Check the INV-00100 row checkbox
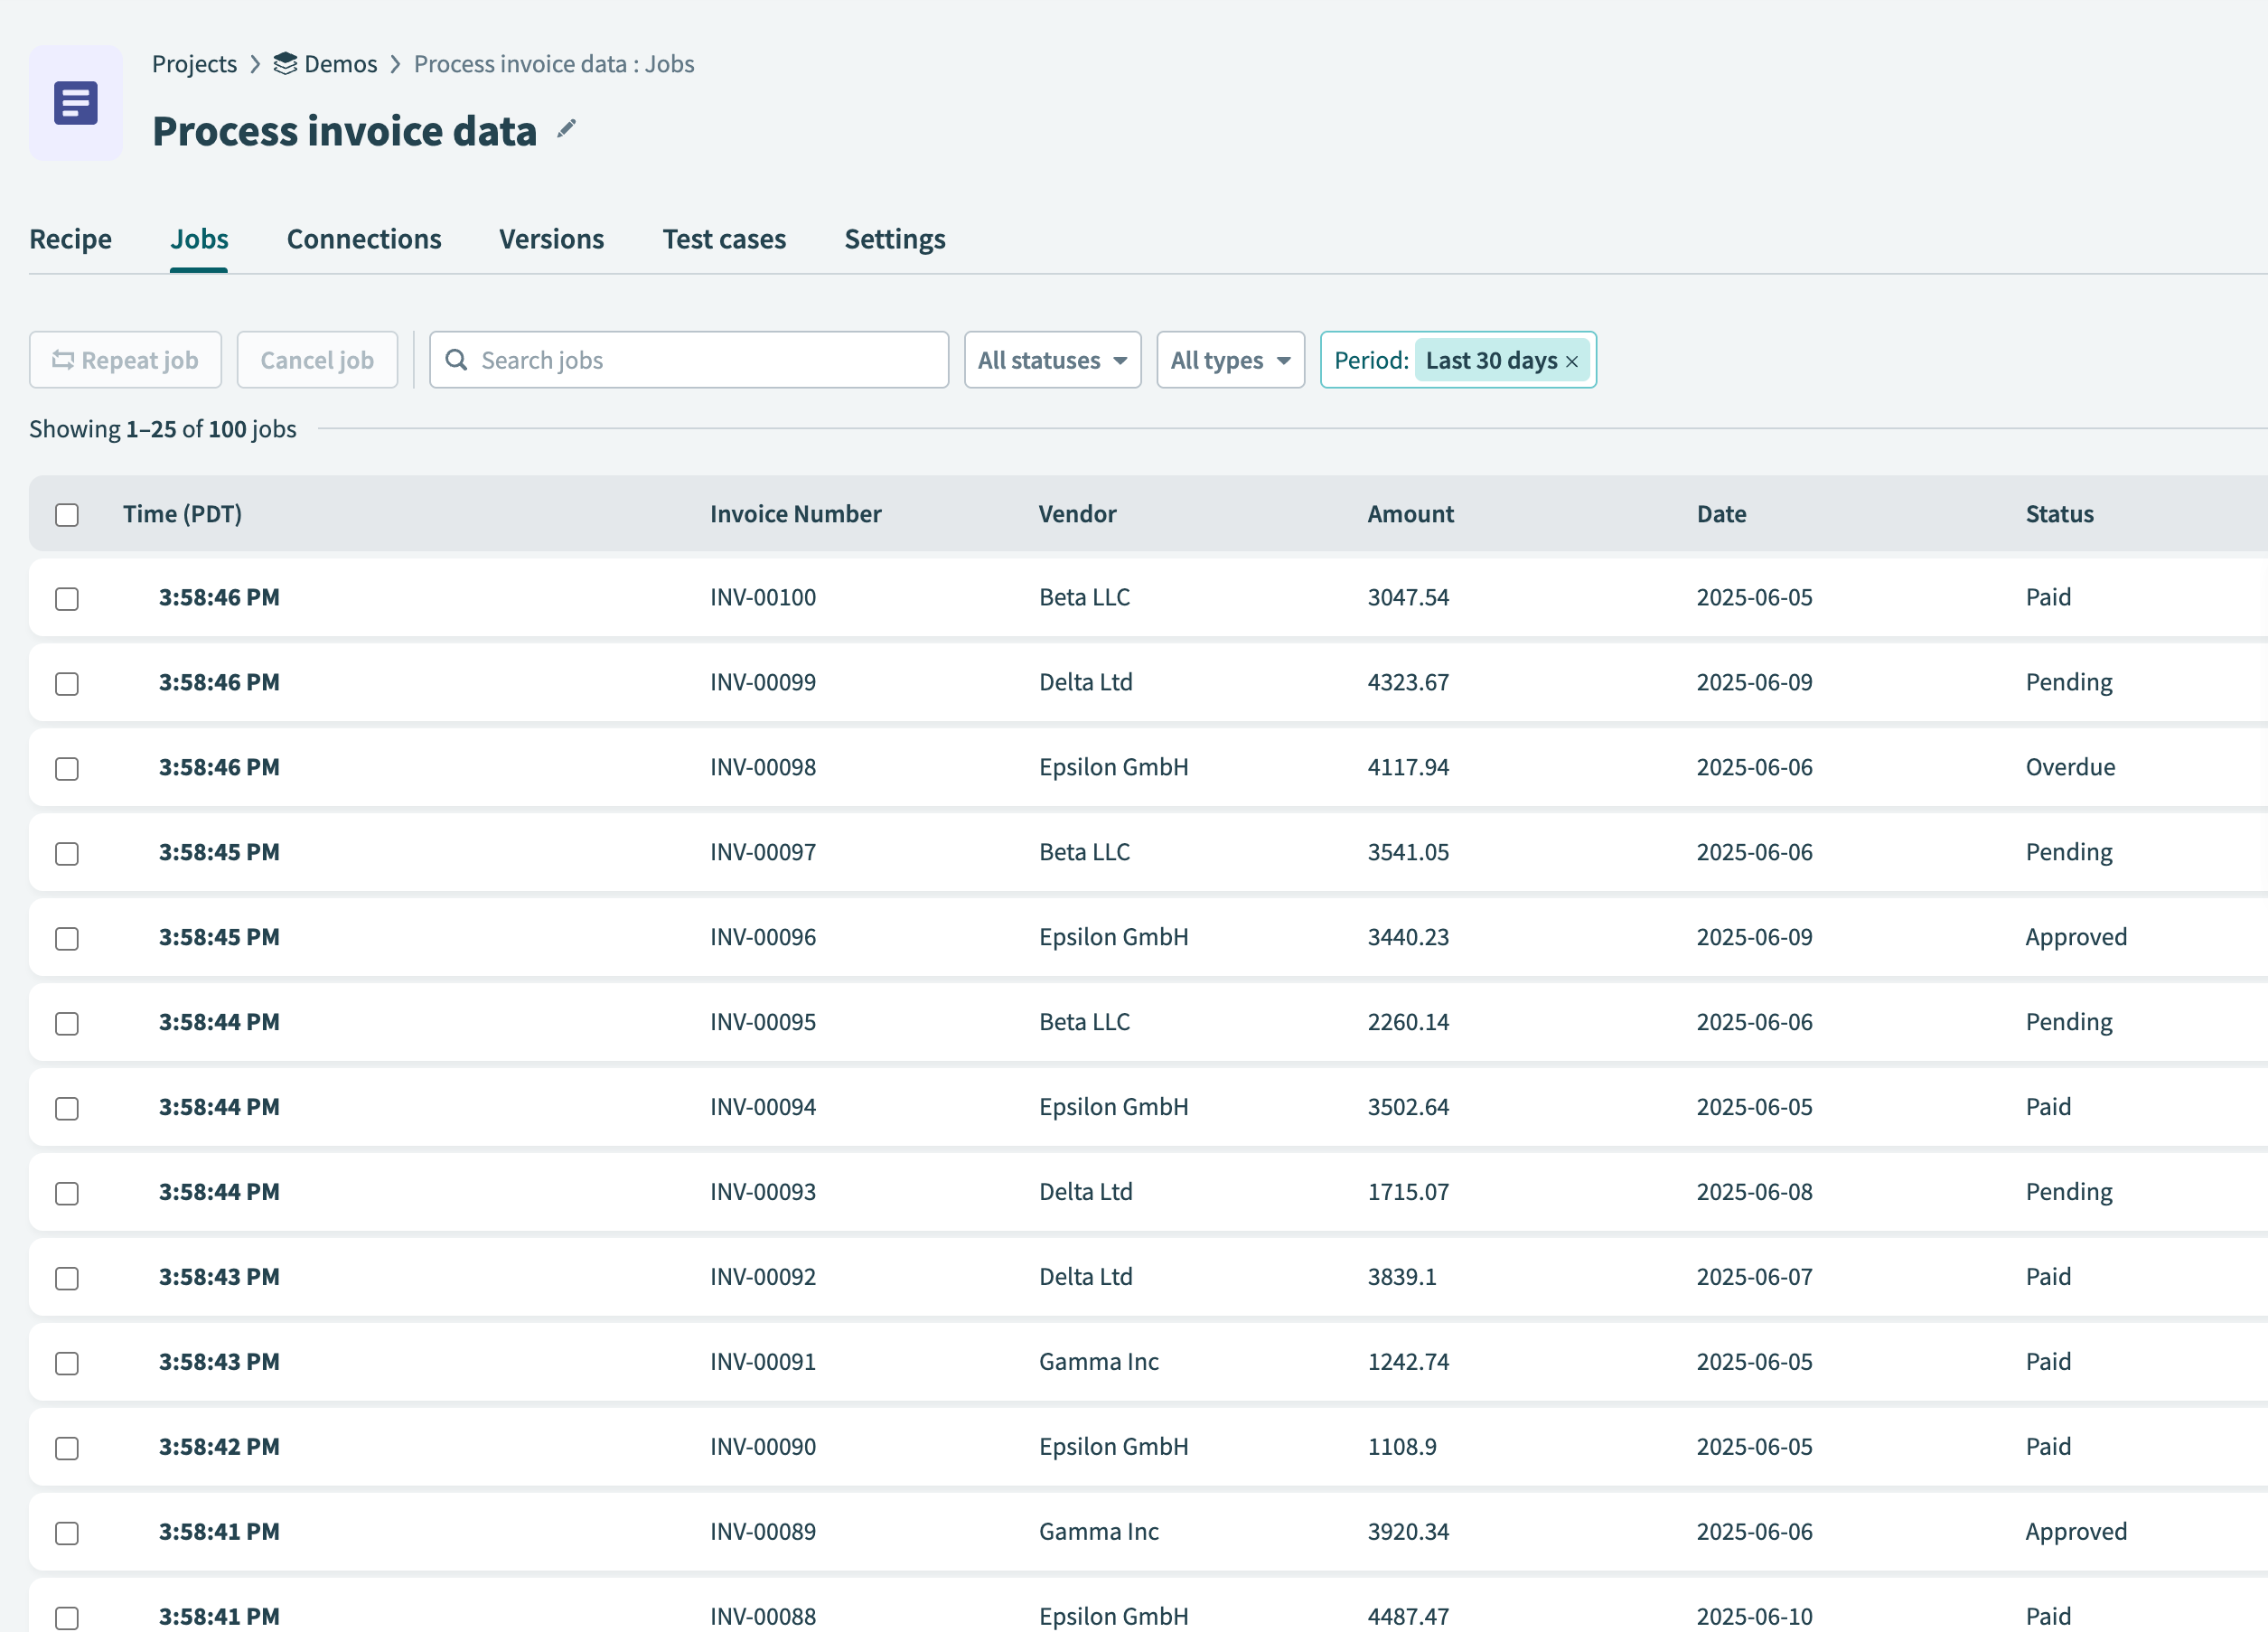This screenshot has height=1632, width=2268. click(67, 599)
